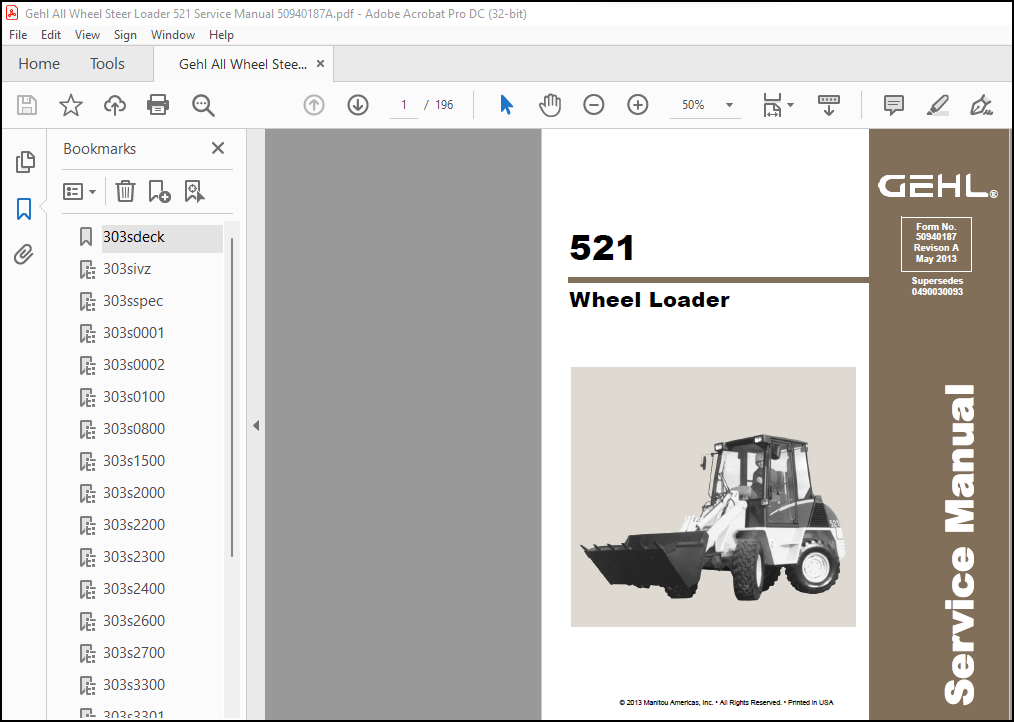
Task: Click the bookmarks panel scrollbar
Action: pyautogui.click(x=232, y=396)
